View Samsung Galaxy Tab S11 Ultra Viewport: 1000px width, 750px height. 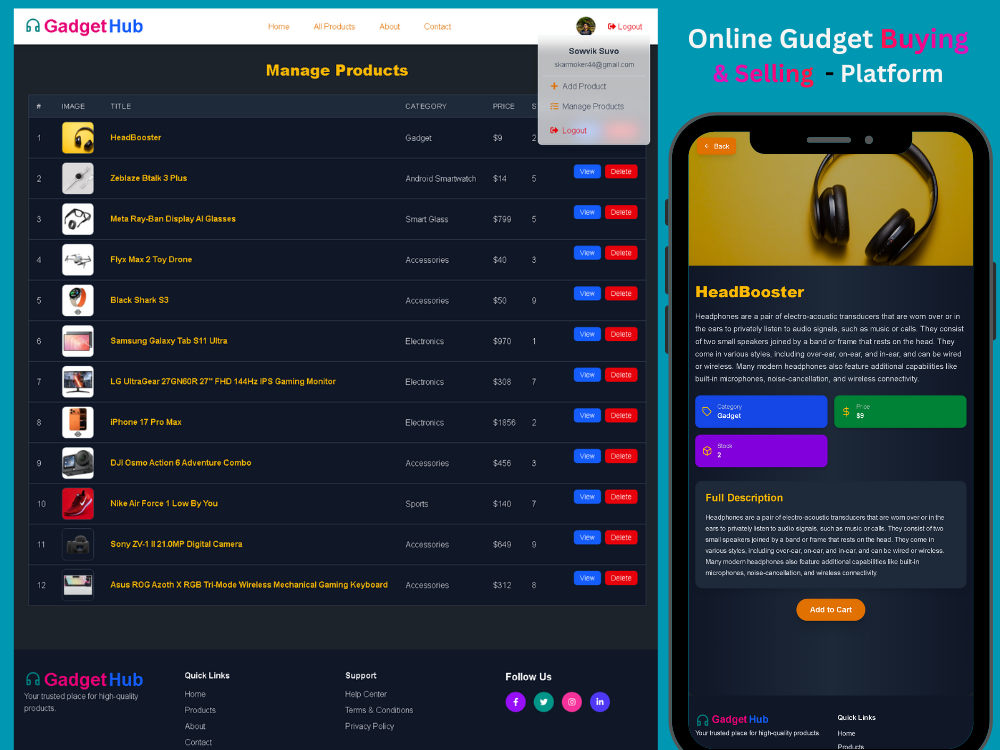(x=587, y=334)
